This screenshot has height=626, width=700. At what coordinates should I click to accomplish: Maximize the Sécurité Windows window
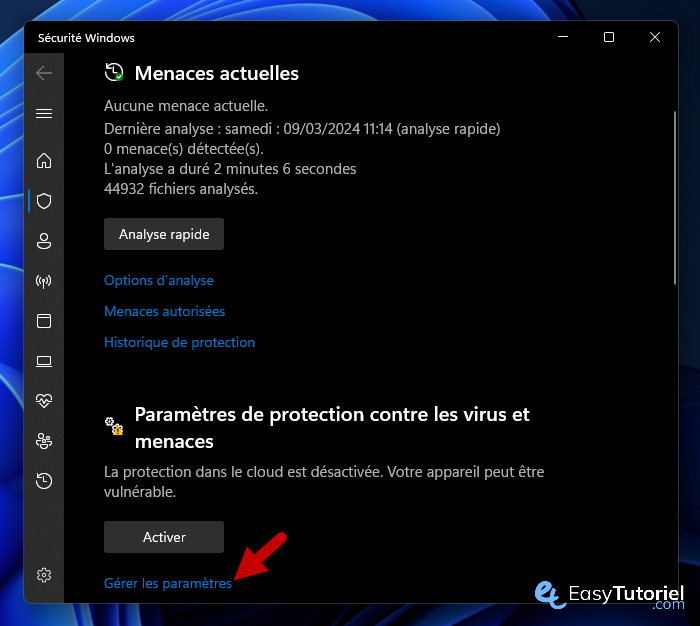coord(609,38)
